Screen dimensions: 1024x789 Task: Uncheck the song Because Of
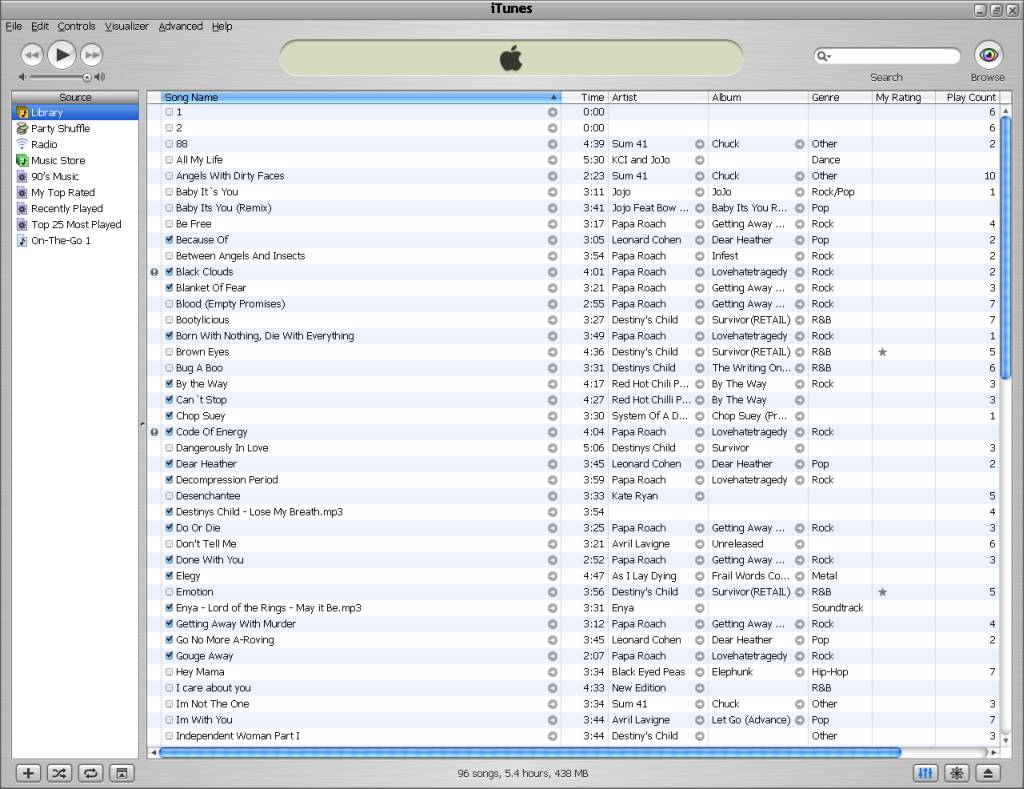[169, 240]
